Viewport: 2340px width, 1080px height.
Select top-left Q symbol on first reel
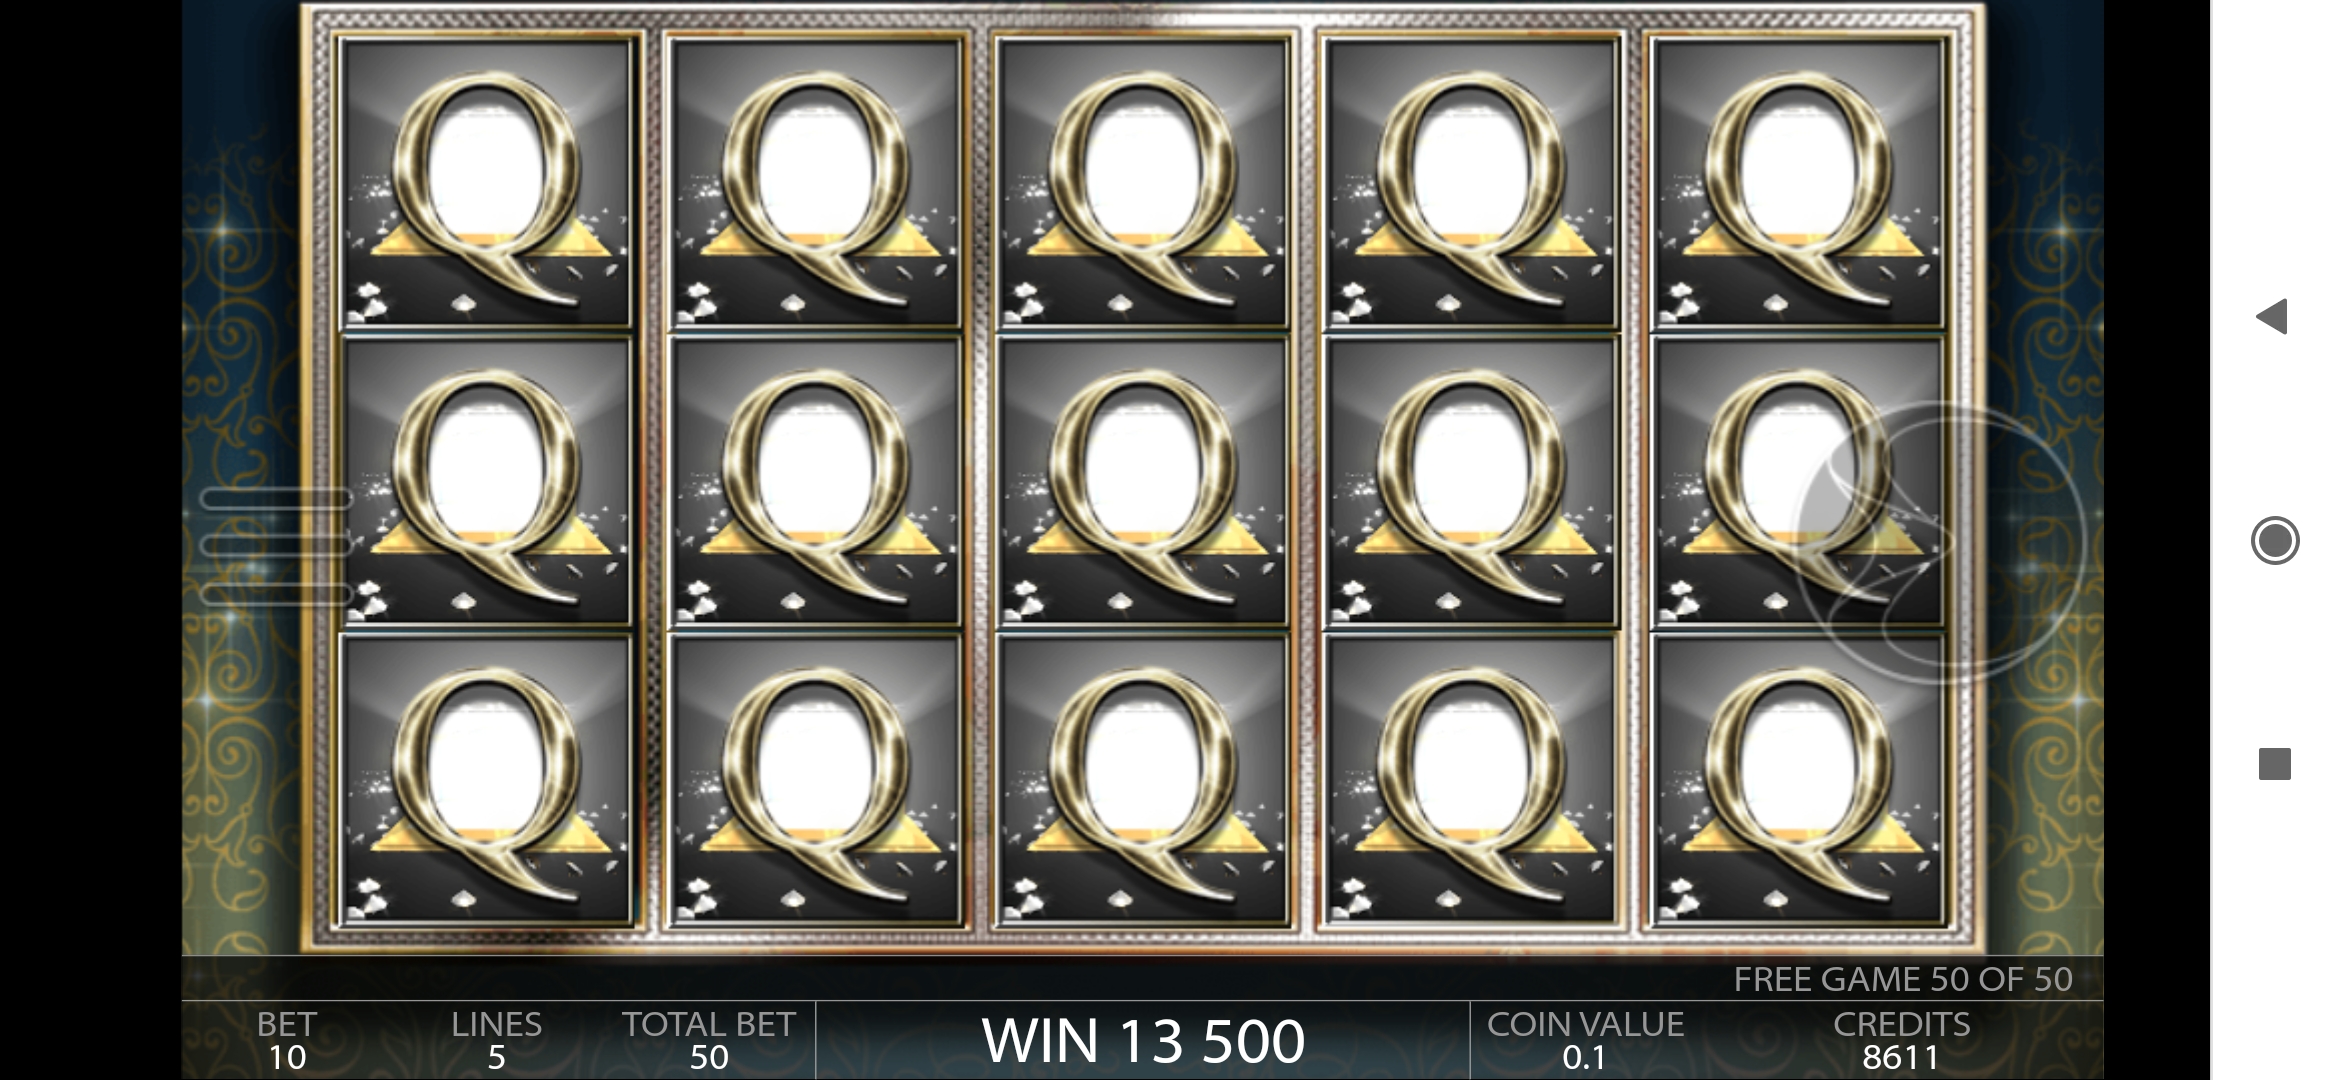[487, 183]
